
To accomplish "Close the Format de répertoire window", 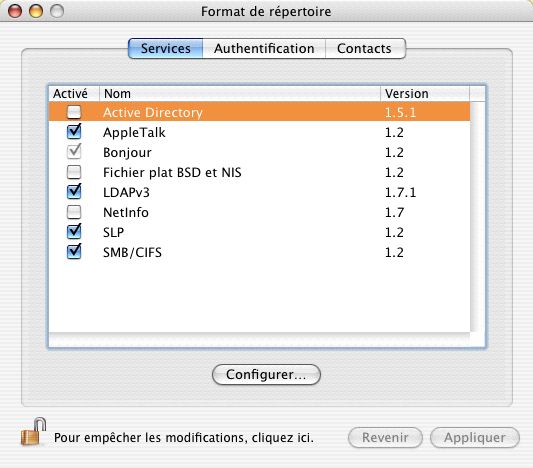I will click(15, 11).
